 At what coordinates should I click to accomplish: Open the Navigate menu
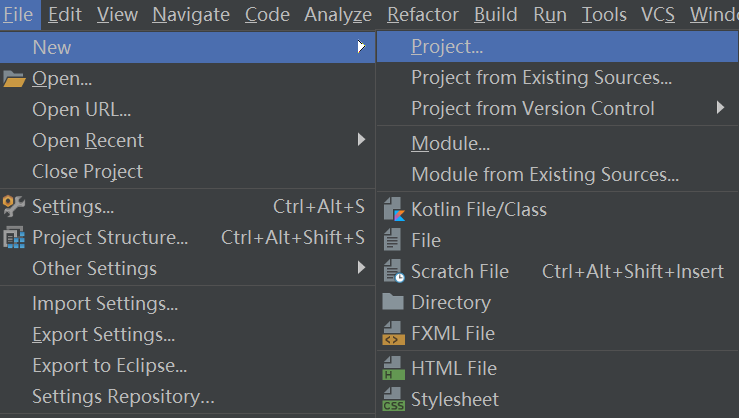point(190,15)
